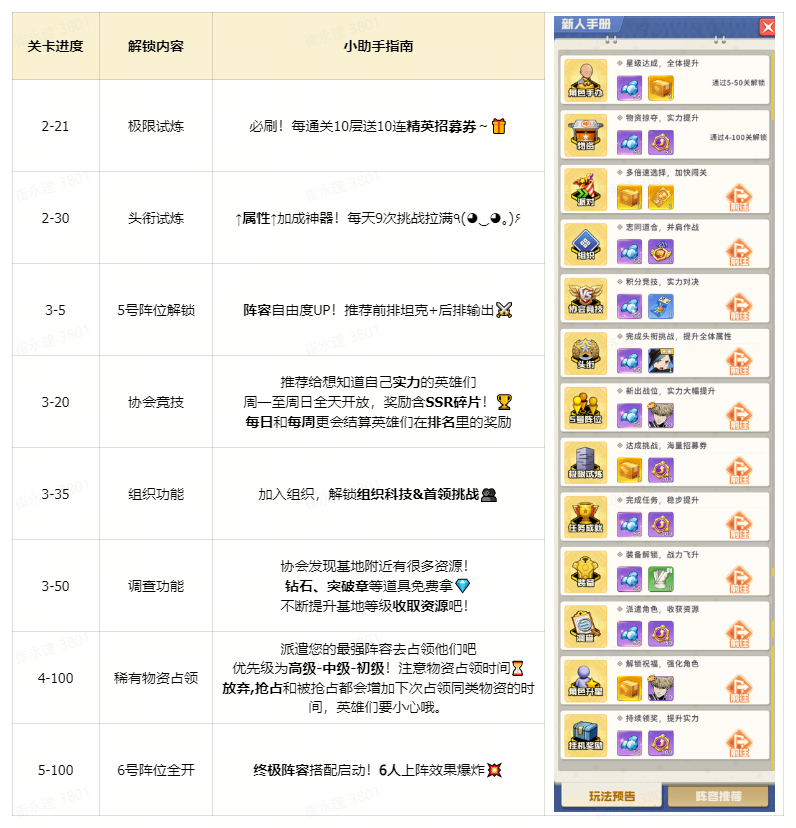Click the 组织功能 table cell
The height and width of the screenshot is (828, 796).
156,494
